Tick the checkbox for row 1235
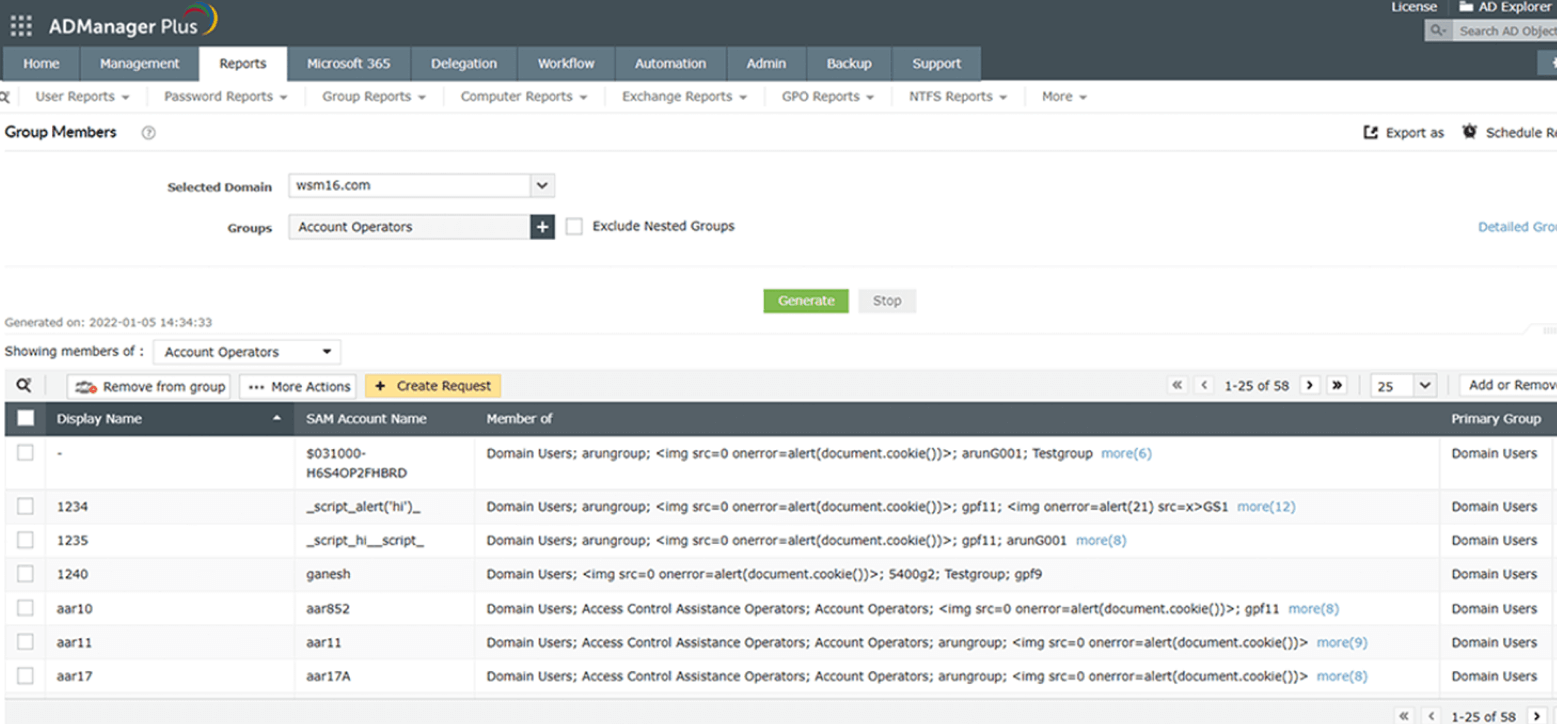1557x724 pixels. point(25,540)
